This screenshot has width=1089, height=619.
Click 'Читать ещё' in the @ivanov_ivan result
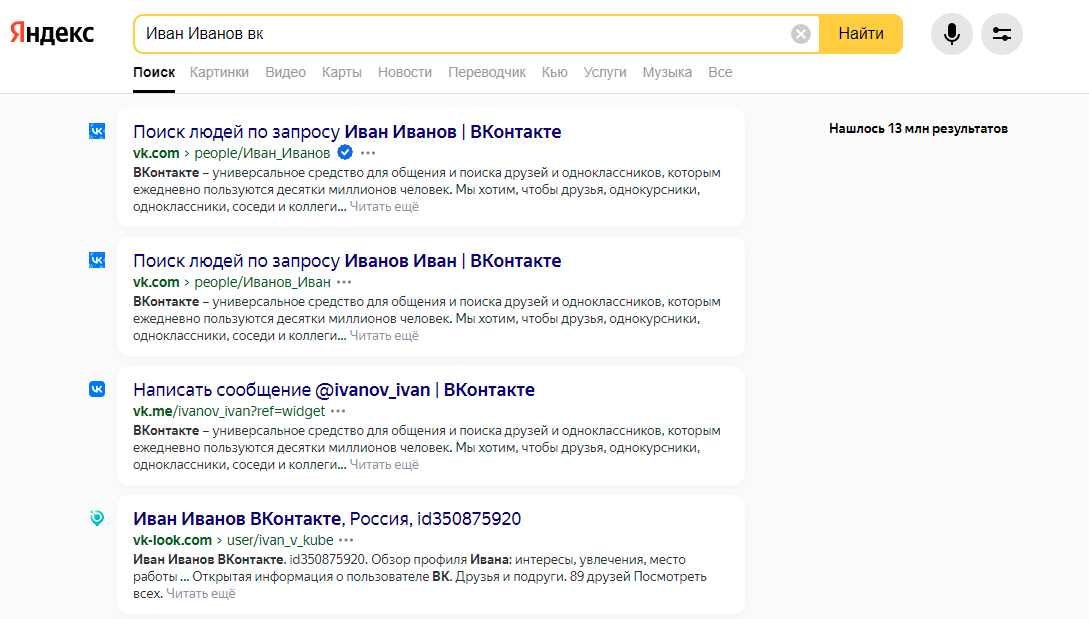[384, 465]
